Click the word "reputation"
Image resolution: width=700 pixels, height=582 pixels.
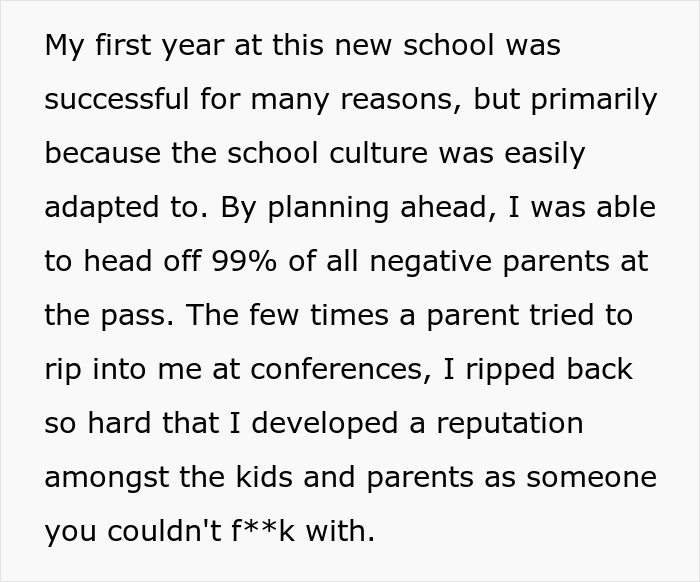point(510,424)
